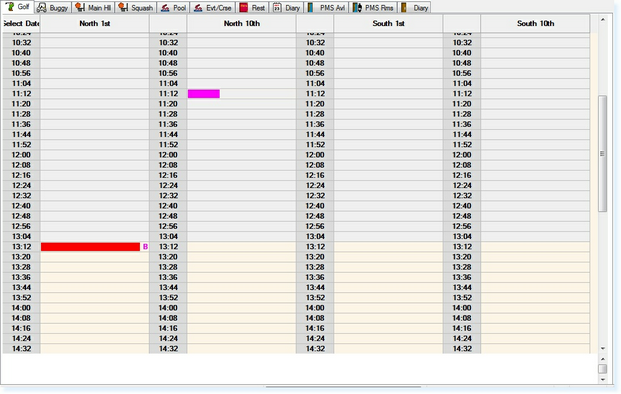Image resolution: width=621 pixels, height=394 pixels.
Task: Click the tee sheet scrollbar up arrow
Action: tap(602, 19)
